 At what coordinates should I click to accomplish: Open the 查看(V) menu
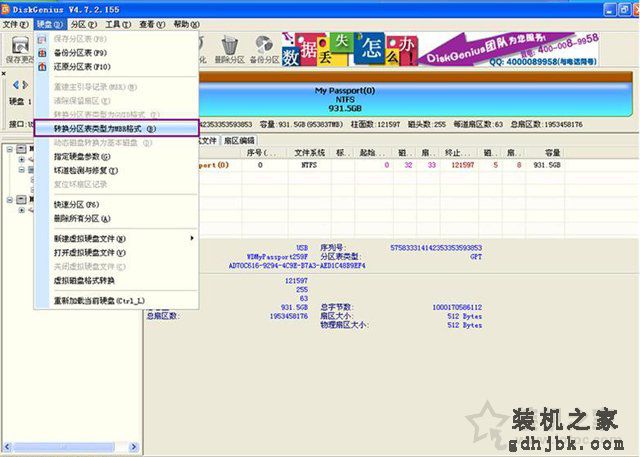pyautogui.click(x=152, y=24)
